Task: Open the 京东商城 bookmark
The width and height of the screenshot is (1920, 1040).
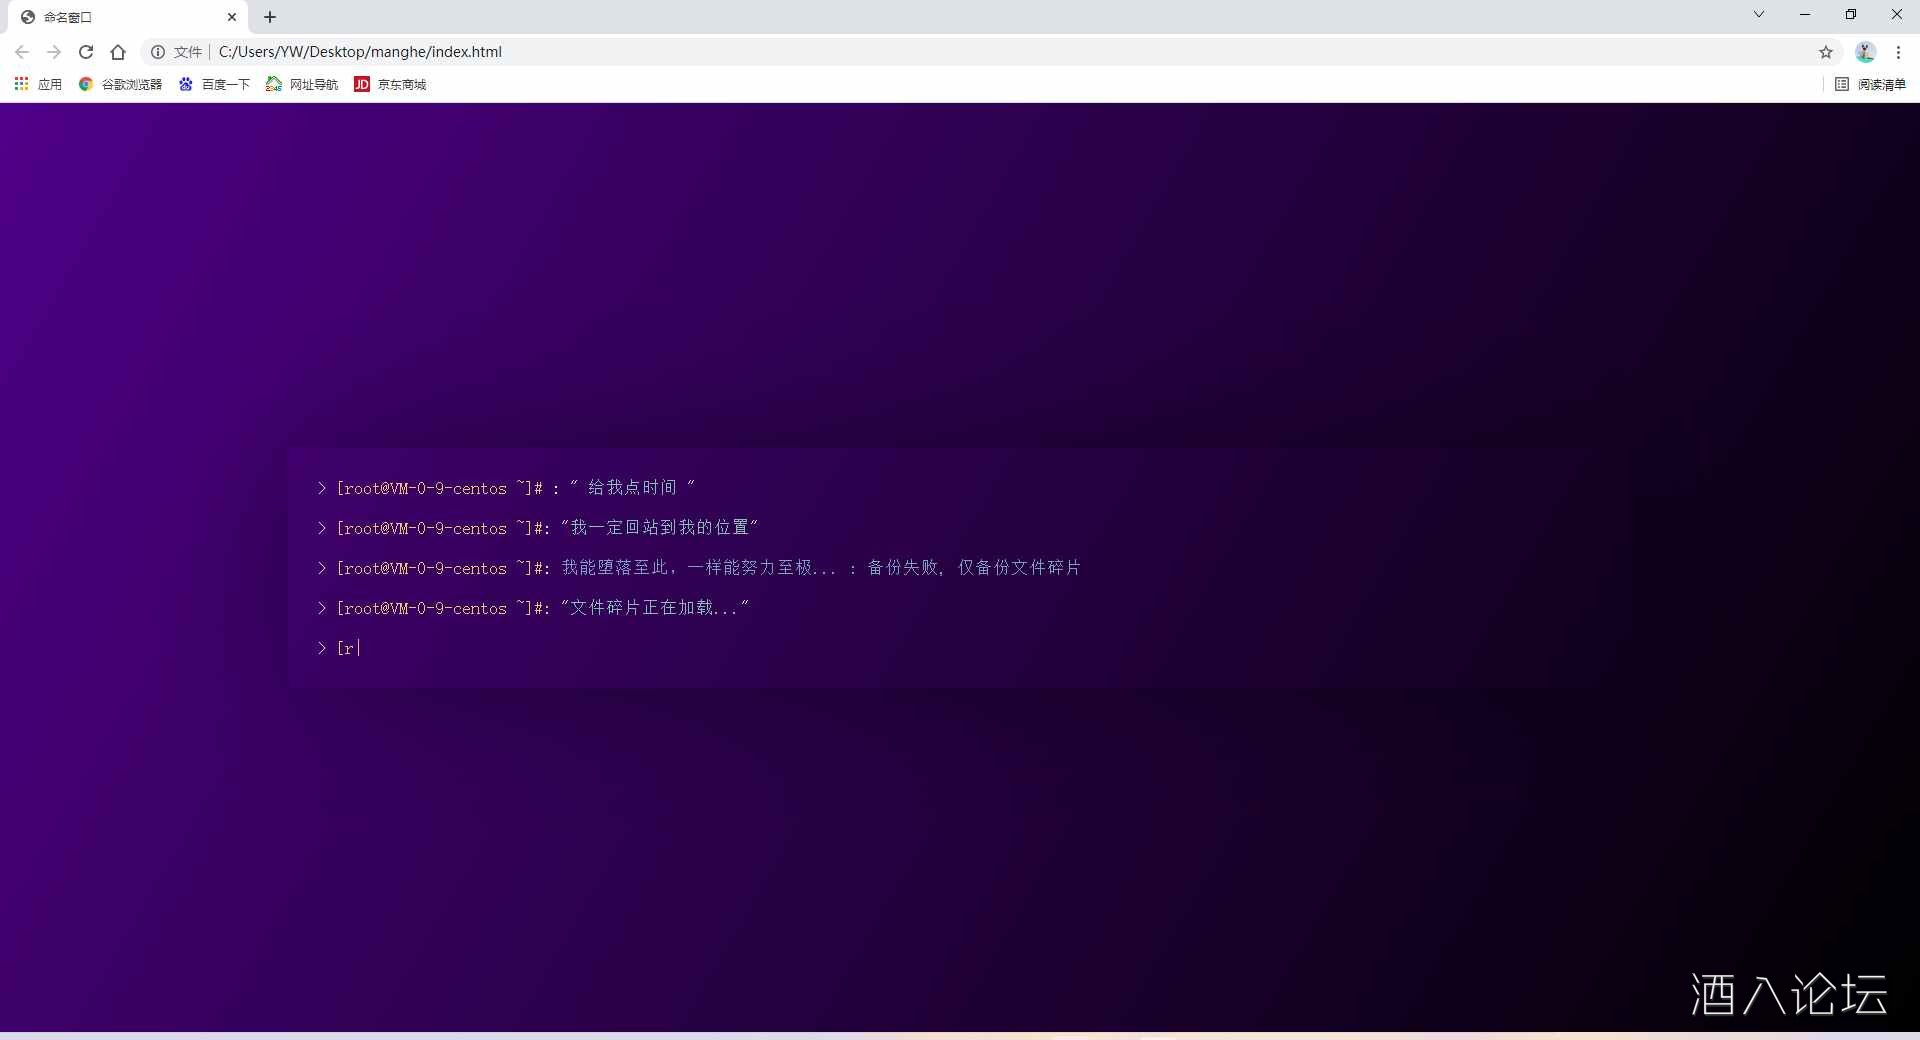Action: [390, 85]
